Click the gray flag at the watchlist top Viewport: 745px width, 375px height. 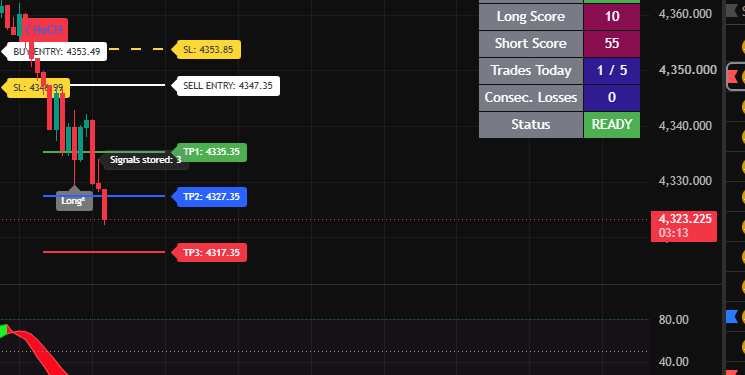click(731, 11)
